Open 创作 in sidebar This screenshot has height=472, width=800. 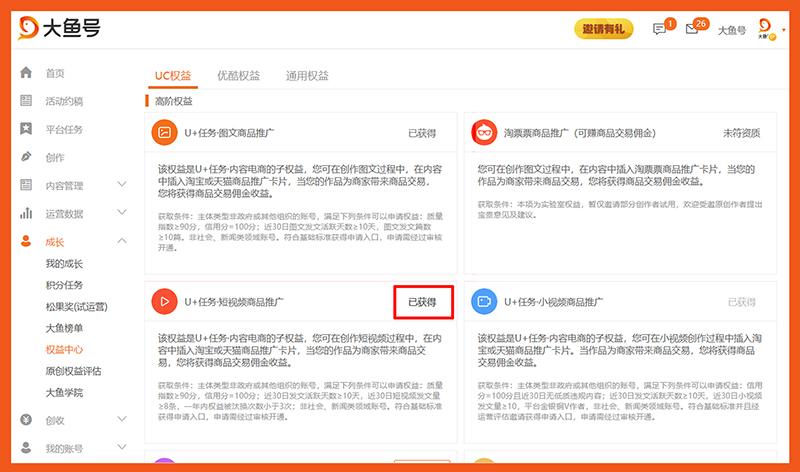pyautogui.click(x=55, y=158)
